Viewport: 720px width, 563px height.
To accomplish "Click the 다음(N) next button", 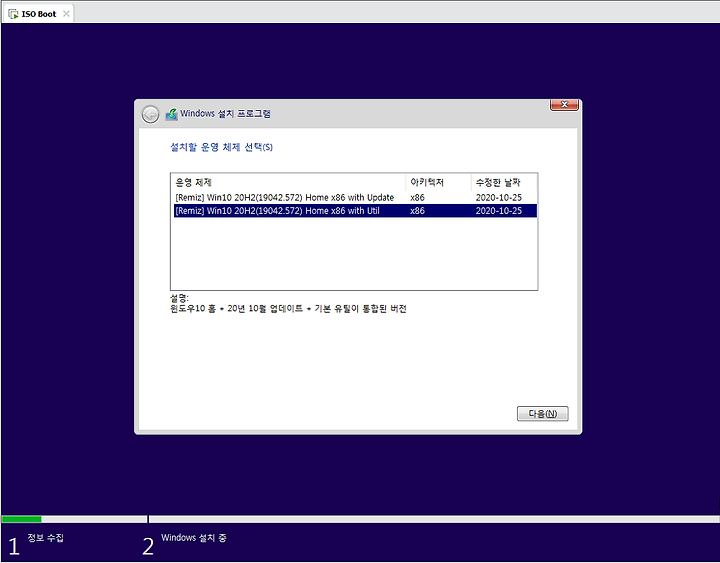I will (x=542, y=414).
